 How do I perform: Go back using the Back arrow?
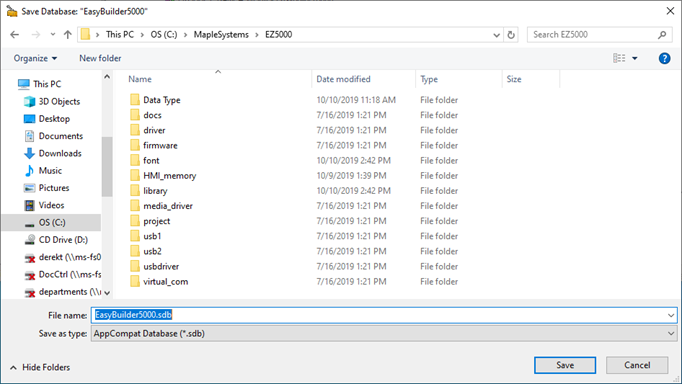click(x=14, y=34)
